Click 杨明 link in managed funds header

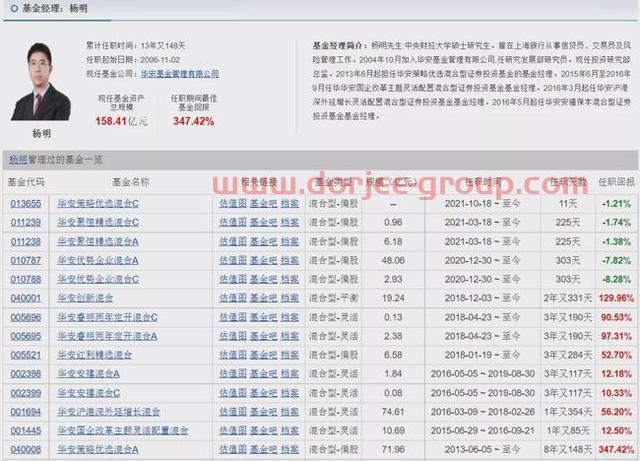click(18, 160)
